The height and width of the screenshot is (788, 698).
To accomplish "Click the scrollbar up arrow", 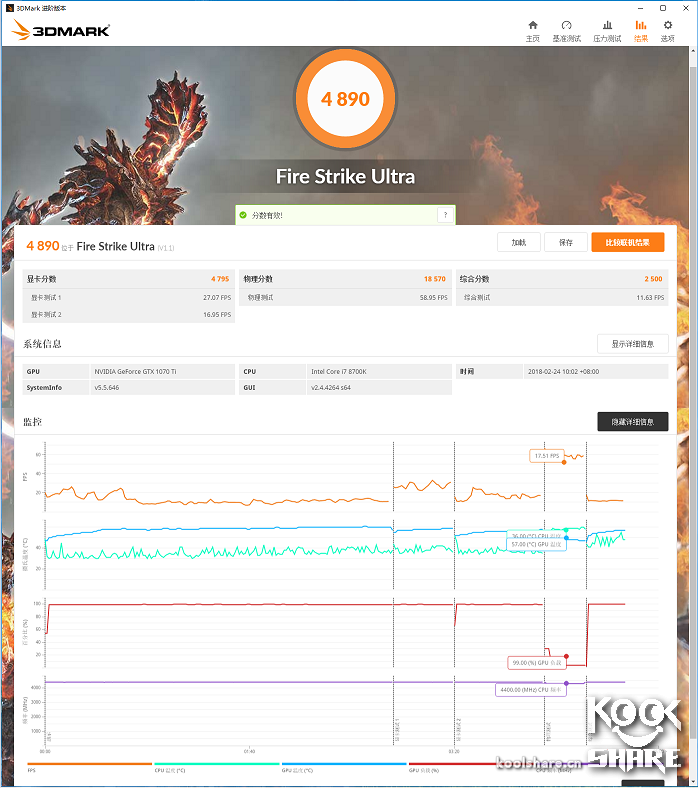I will [x=693, y=50].
